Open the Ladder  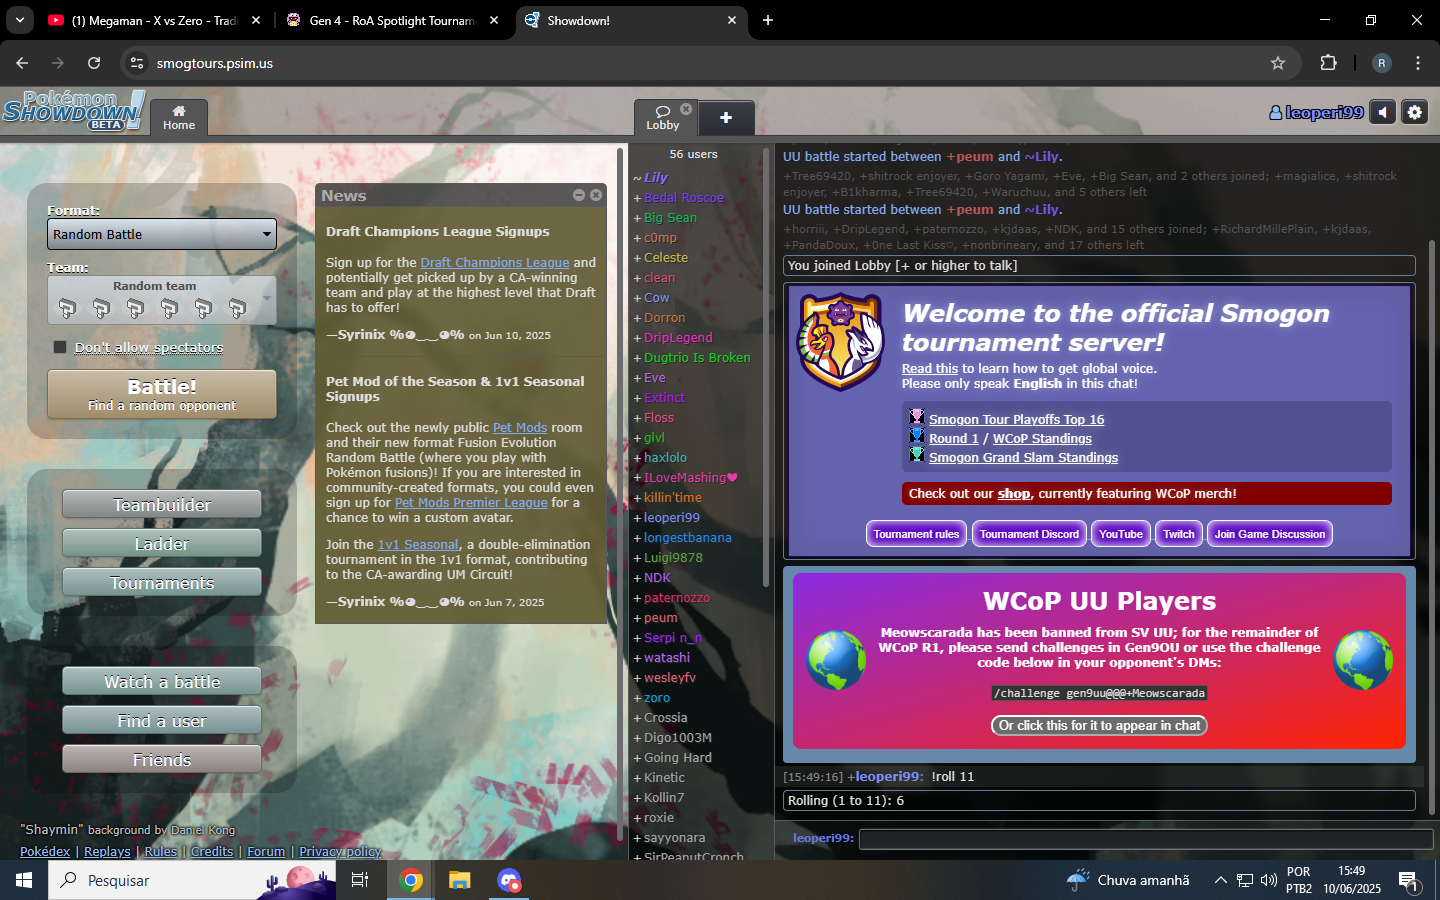point(162,544)
